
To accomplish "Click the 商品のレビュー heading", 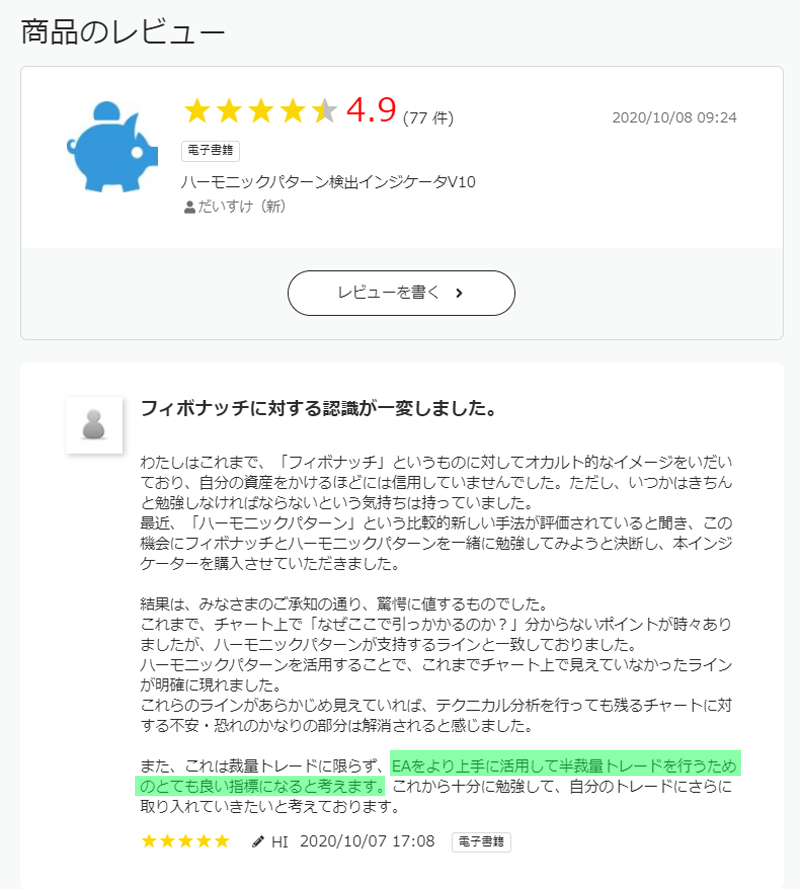I will (123, 32).
